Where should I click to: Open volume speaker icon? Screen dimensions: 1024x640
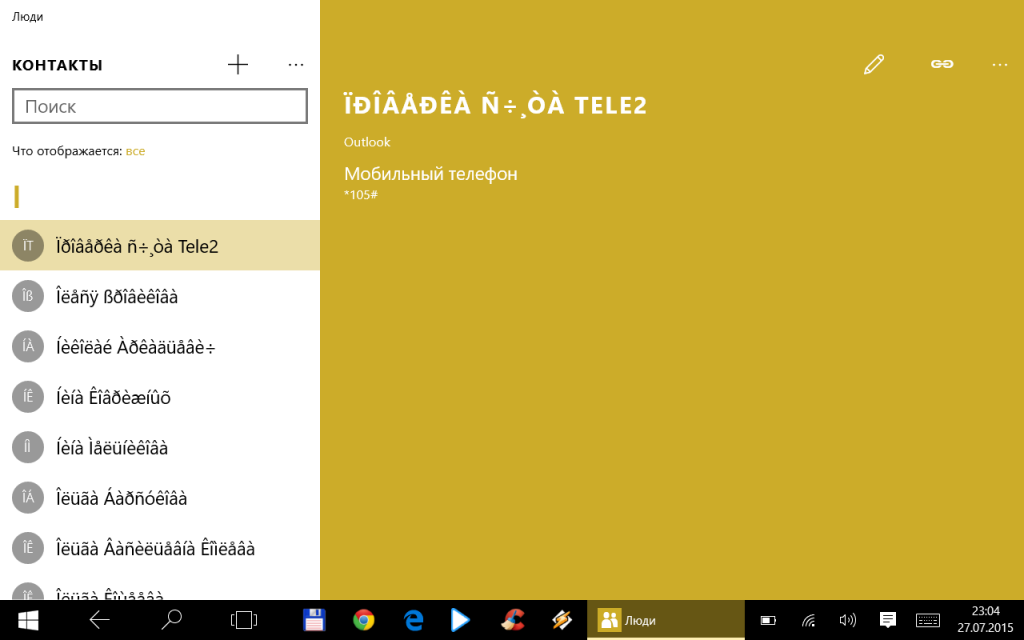point(848,620)
